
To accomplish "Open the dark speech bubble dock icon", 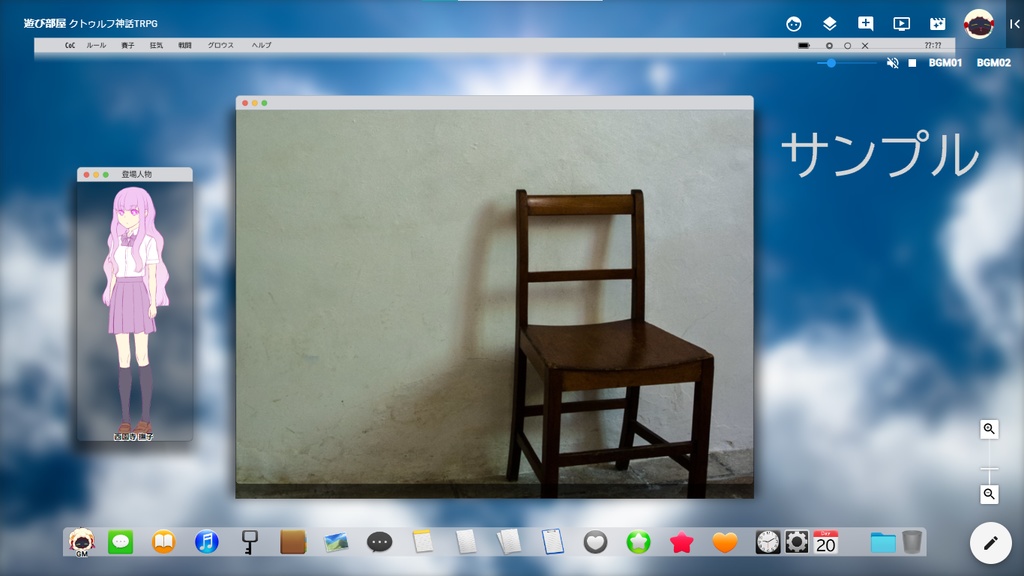I will (379, 542).
